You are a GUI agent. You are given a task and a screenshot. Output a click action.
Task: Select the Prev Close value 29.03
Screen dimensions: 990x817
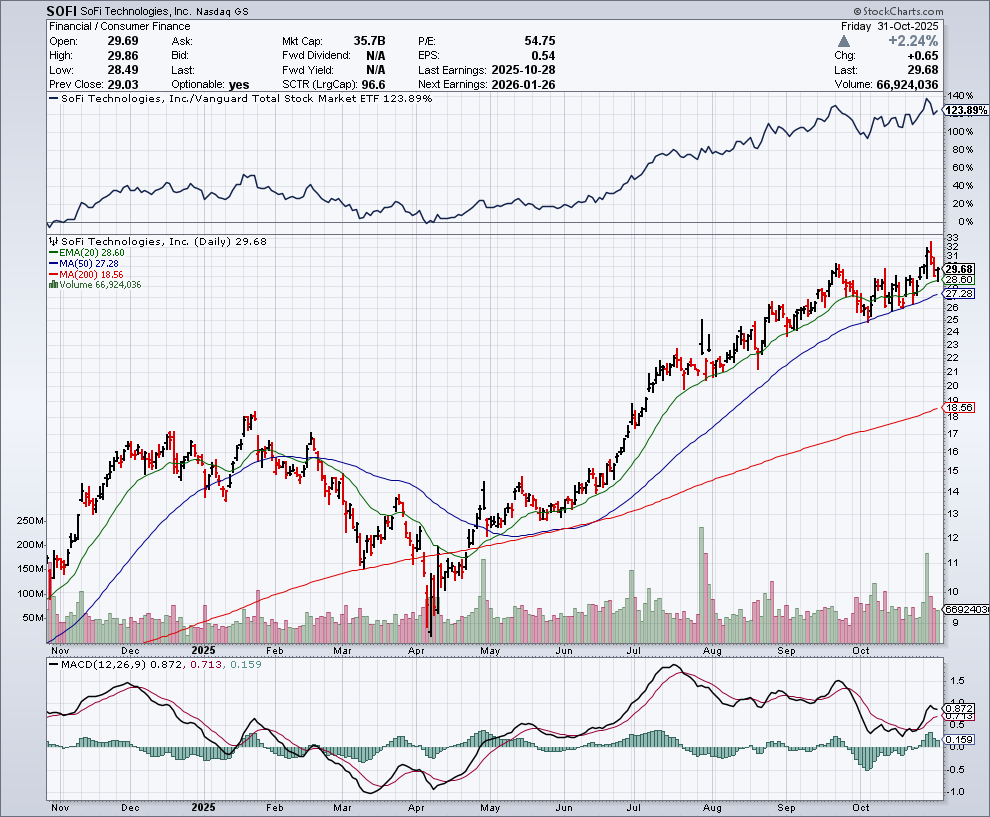[x=122, y=85]
